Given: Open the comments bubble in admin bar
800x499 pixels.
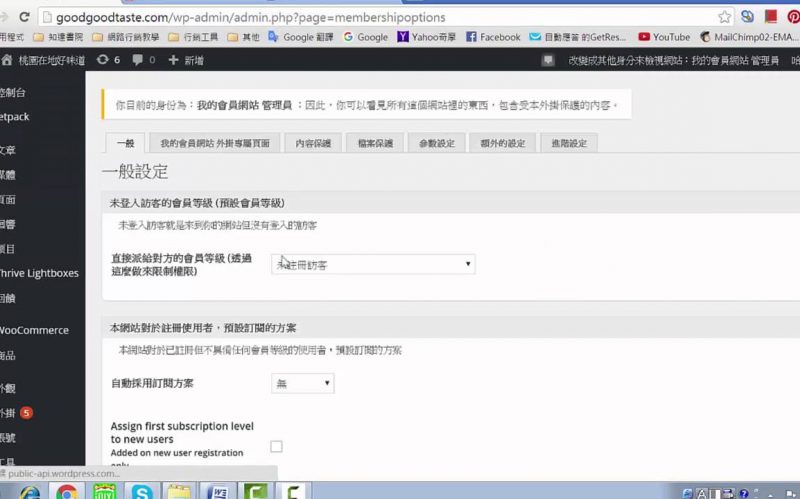Looking at the screenshot, I should [143, 60].
